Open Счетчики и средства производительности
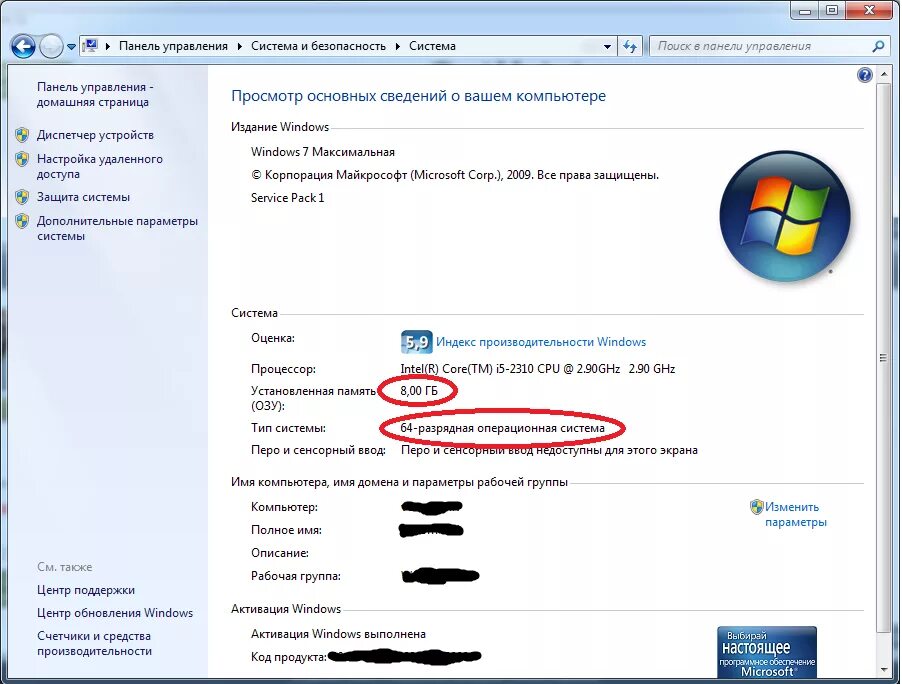Screen dimensions: 902x684 point(95,643)
